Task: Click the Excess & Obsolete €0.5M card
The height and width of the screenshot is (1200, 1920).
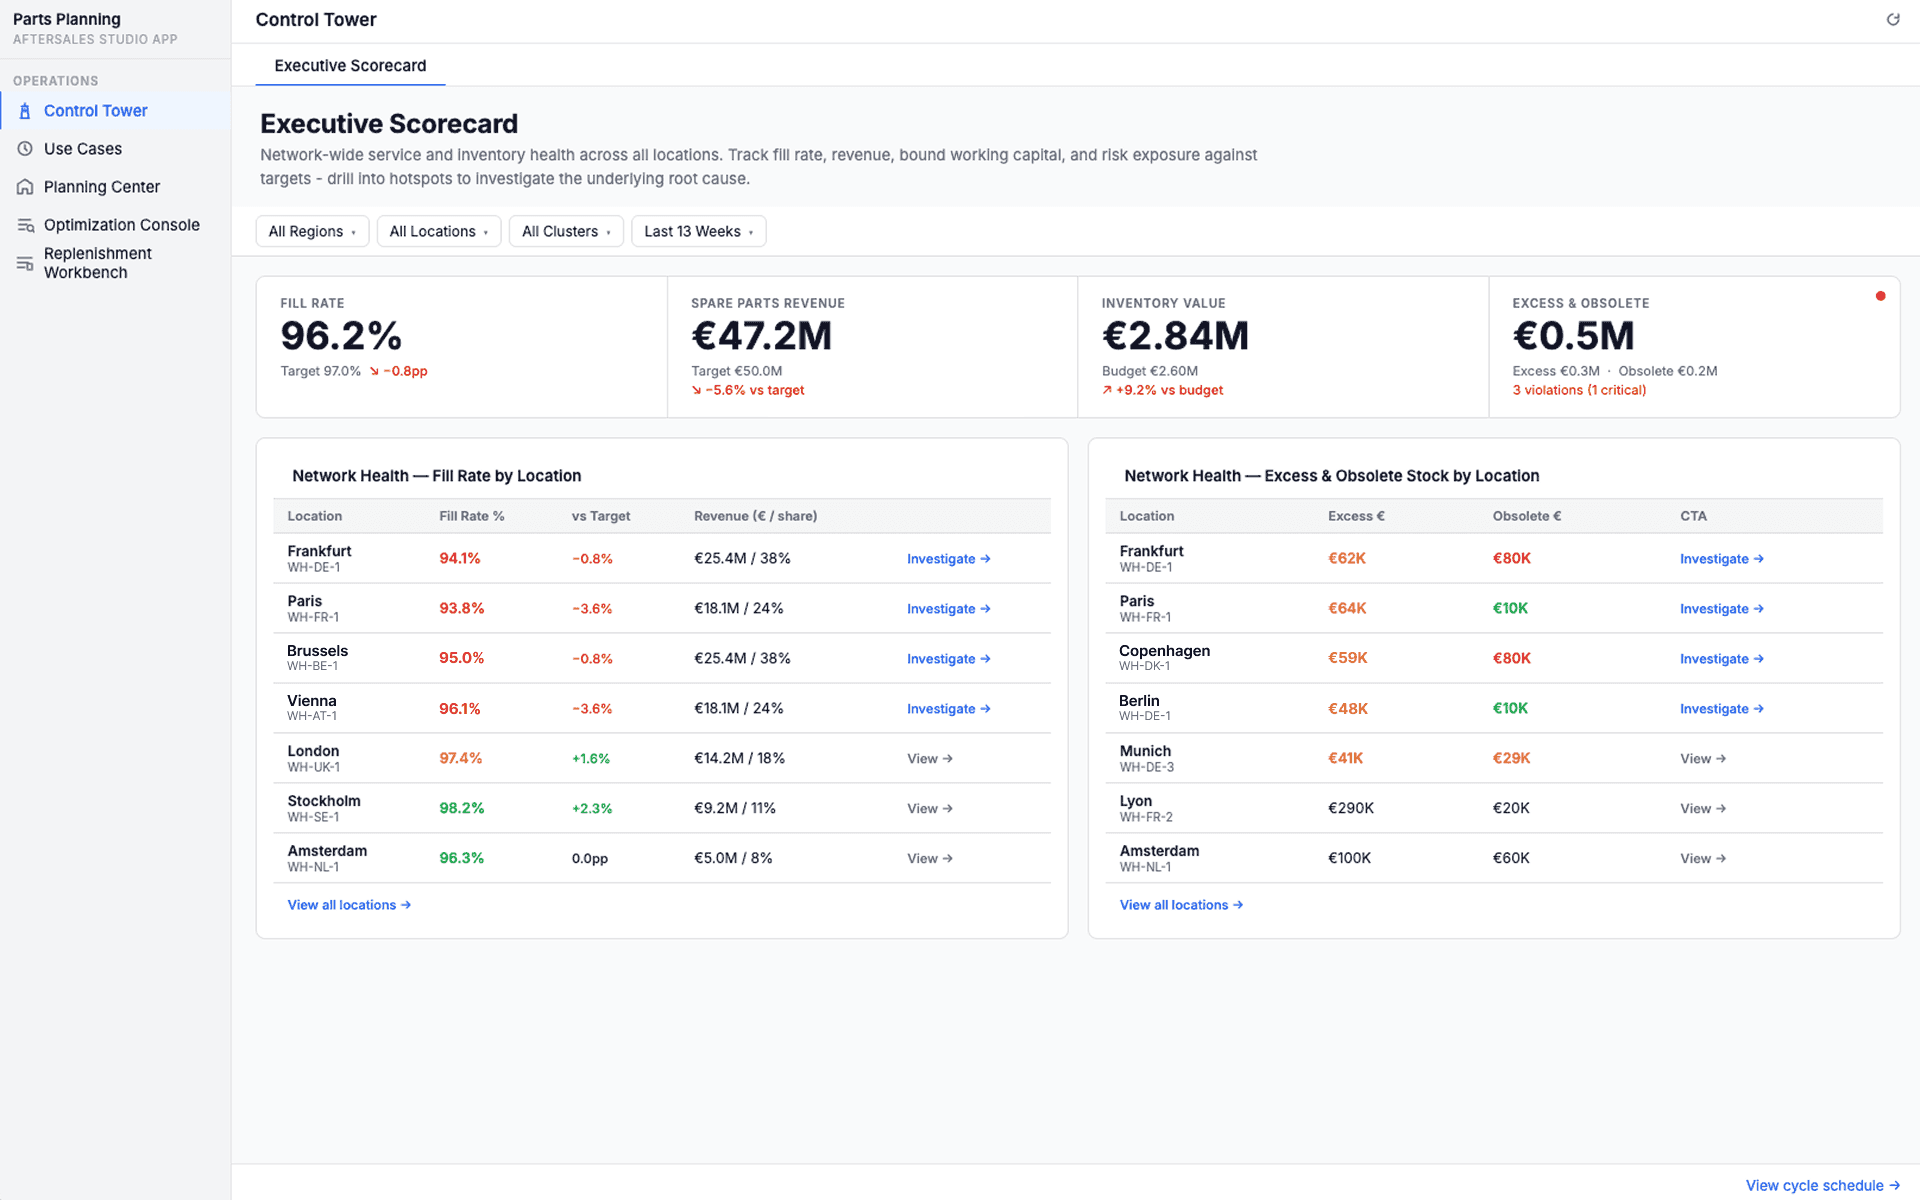Action: tap(1694, 347)
